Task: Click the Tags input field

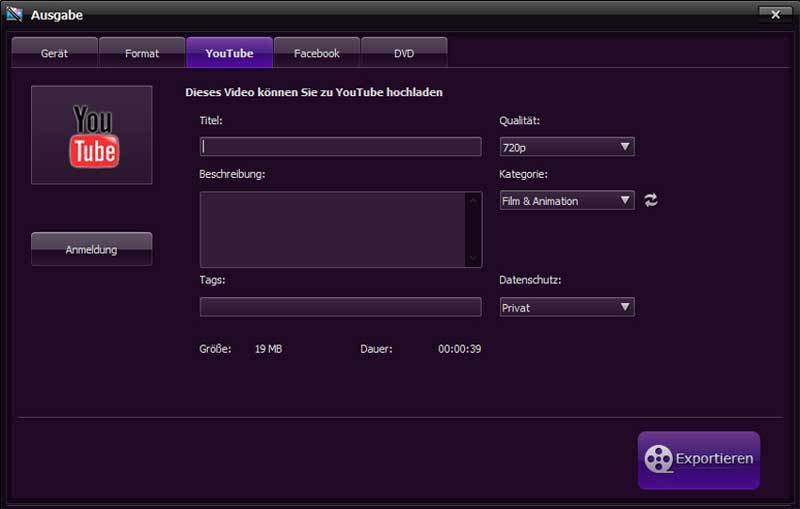Action: 340,307
